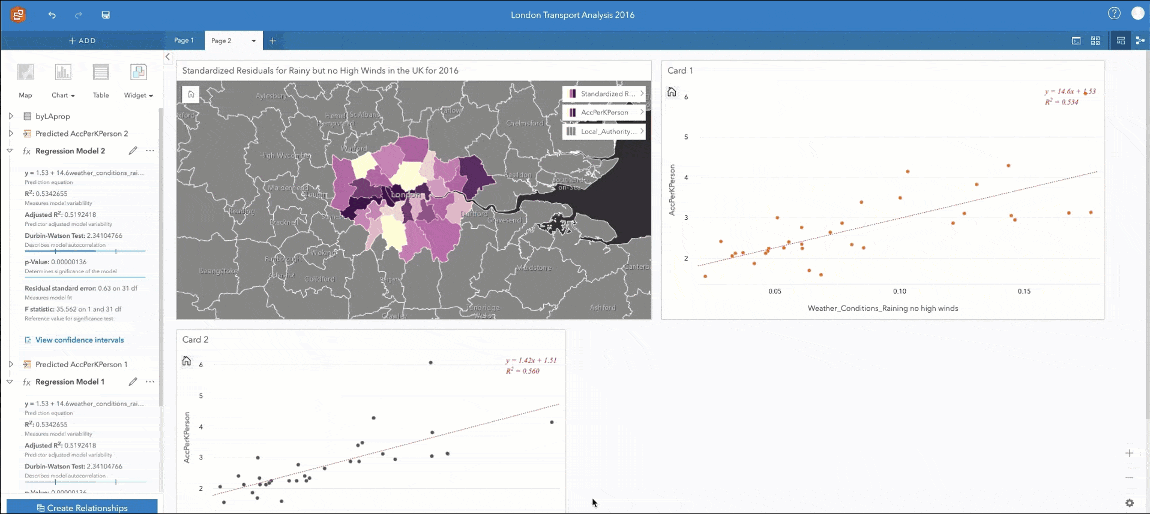Image resolution: width=1150 pixels, height=514 pixels.
Task: Click the undo arrow icon
Action: [x=52, y=15]
